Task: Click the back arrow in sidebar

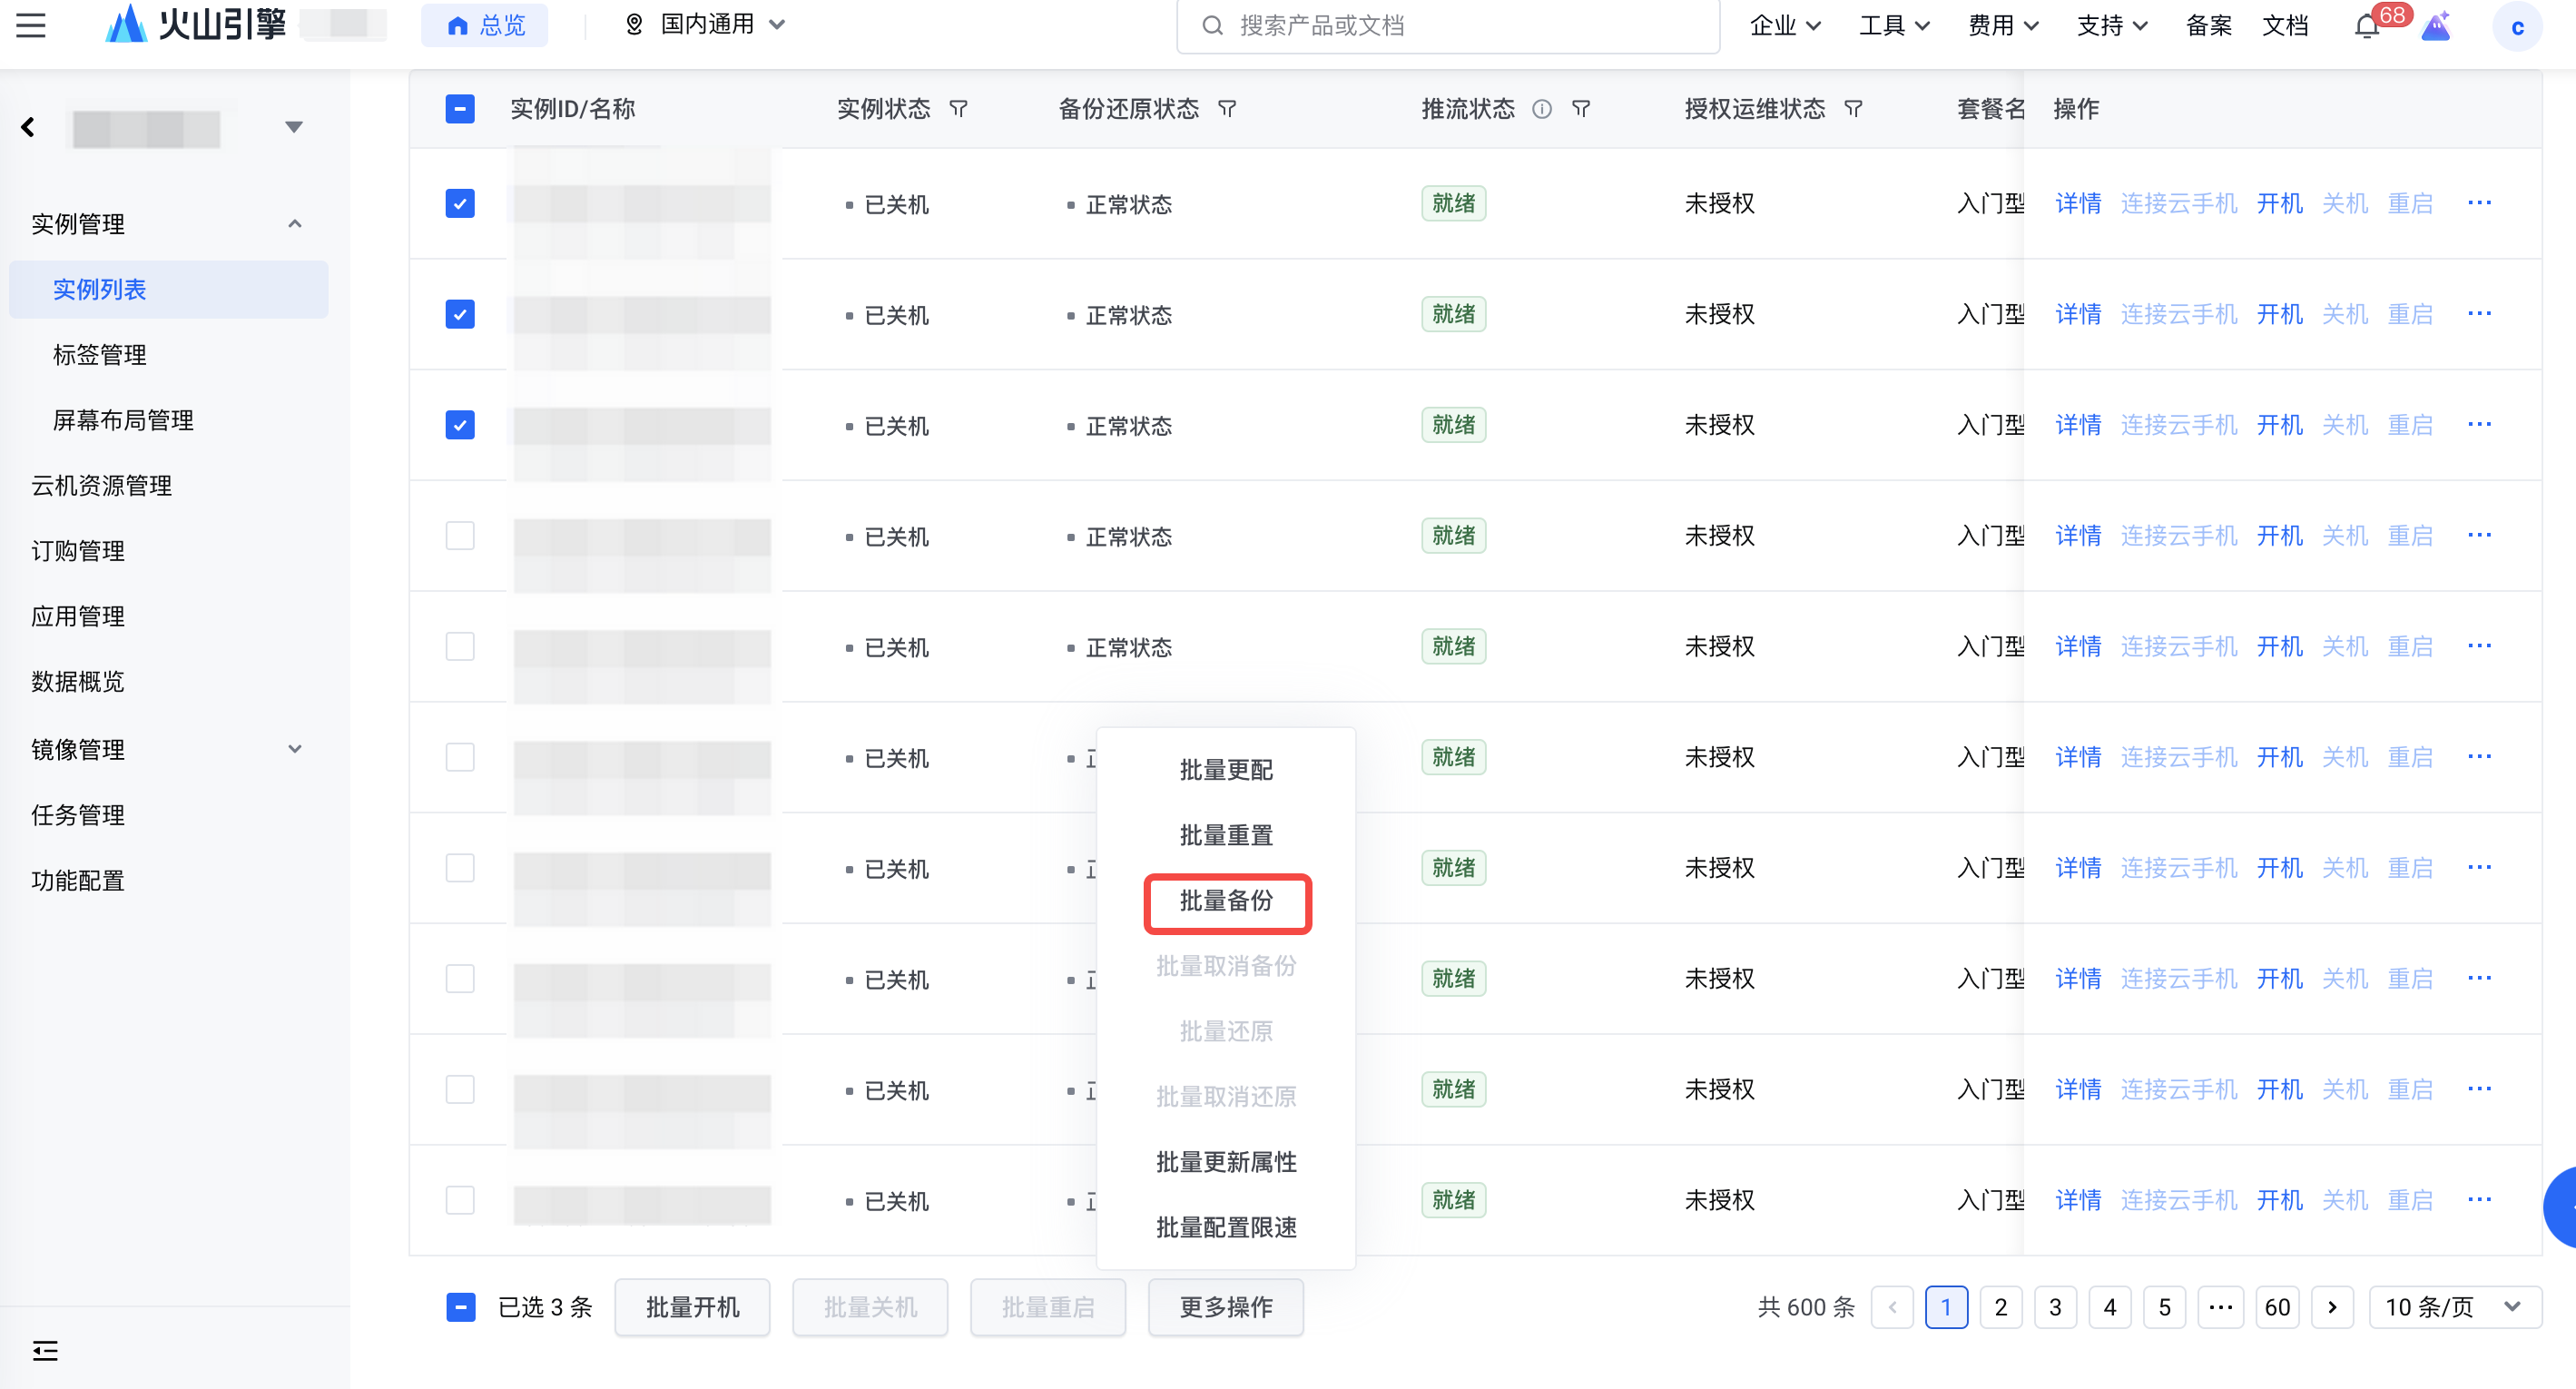Action: click(28, 127)
